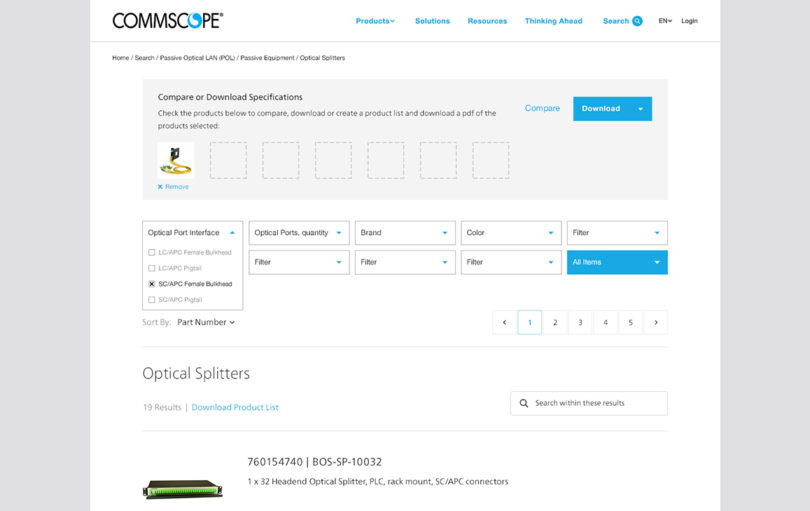
Task: Open product 760154740 | BOS-SP-10032
Action: (x=315, y=462)
